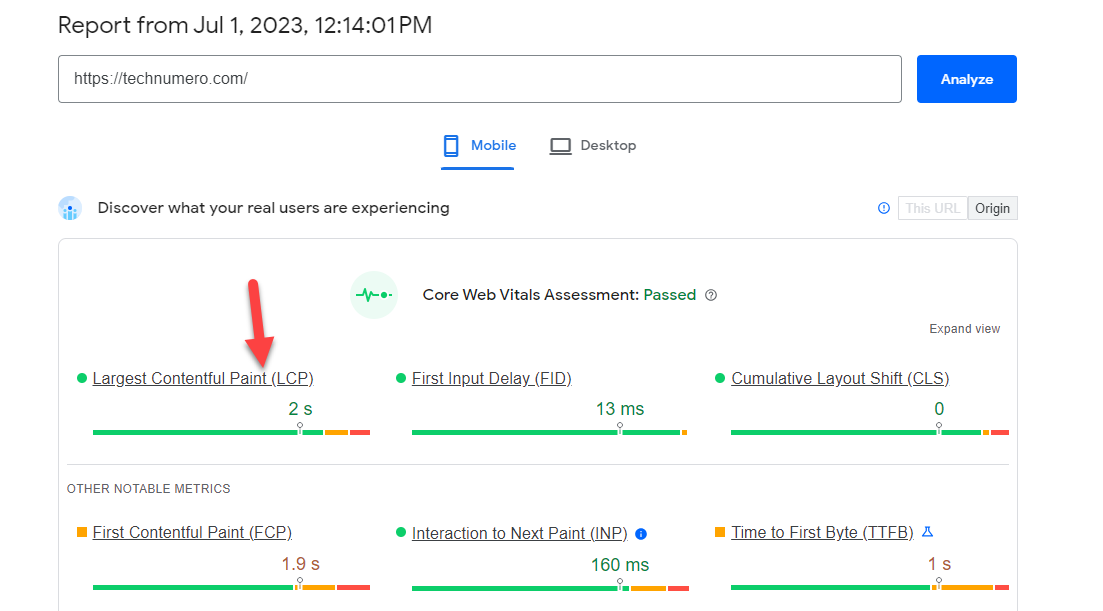Switch to Origin data
Viewport: 1103px width, 611px height.
coord(992,208)
